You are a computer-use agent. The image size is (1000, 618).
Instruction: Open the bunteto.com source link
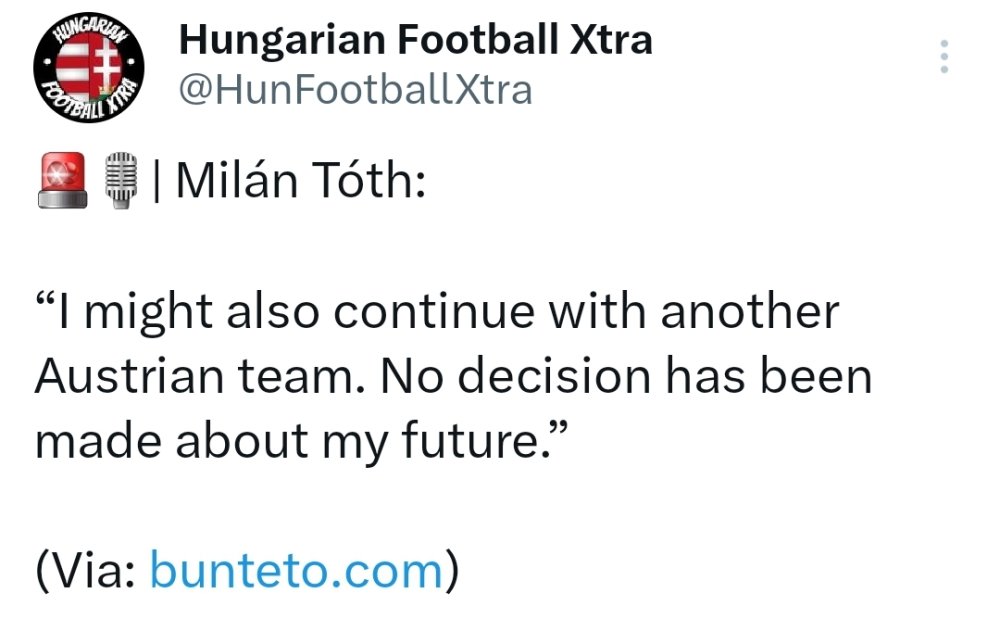296,571
